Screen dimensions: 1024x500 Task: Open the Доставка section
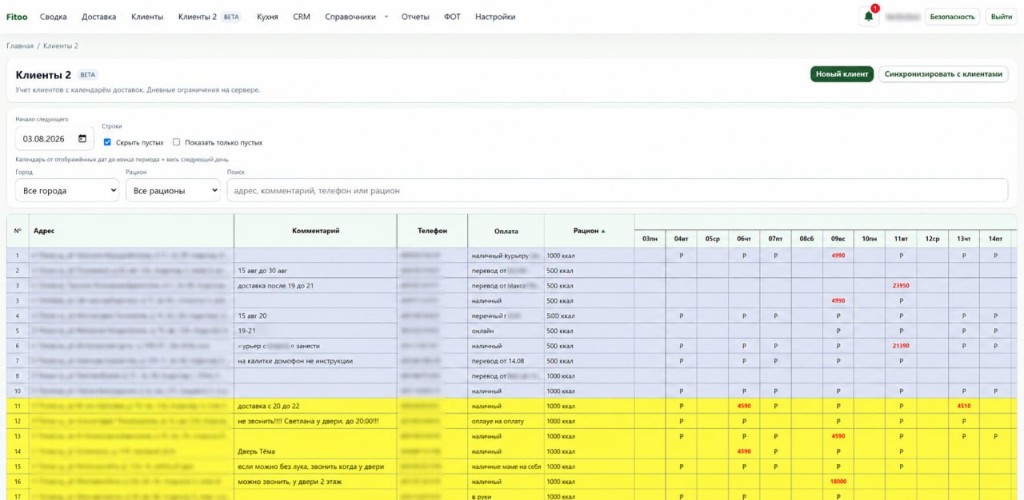point(99,17)
